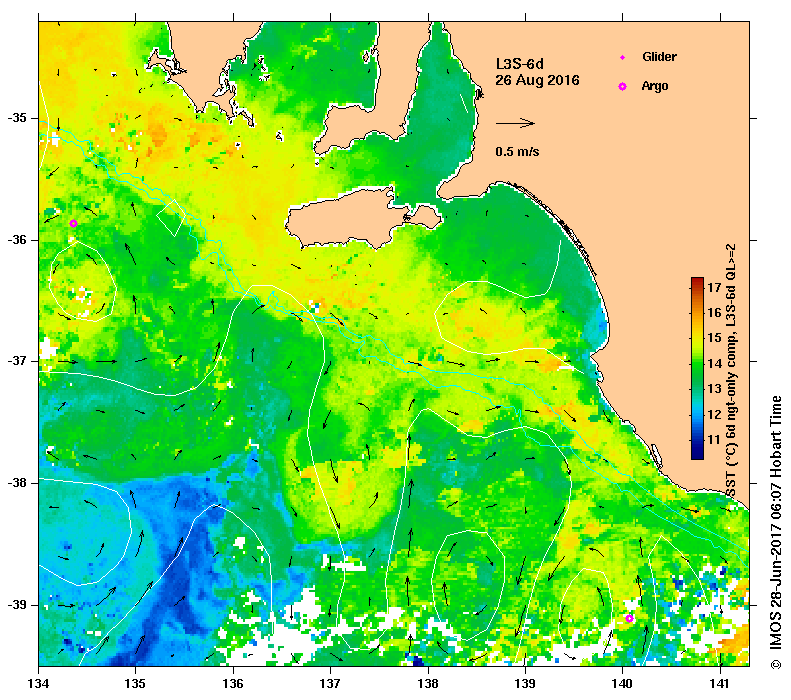The image size is (791, 700).
Task: Click the date '26 Aug 2016'
Action: 537,80
